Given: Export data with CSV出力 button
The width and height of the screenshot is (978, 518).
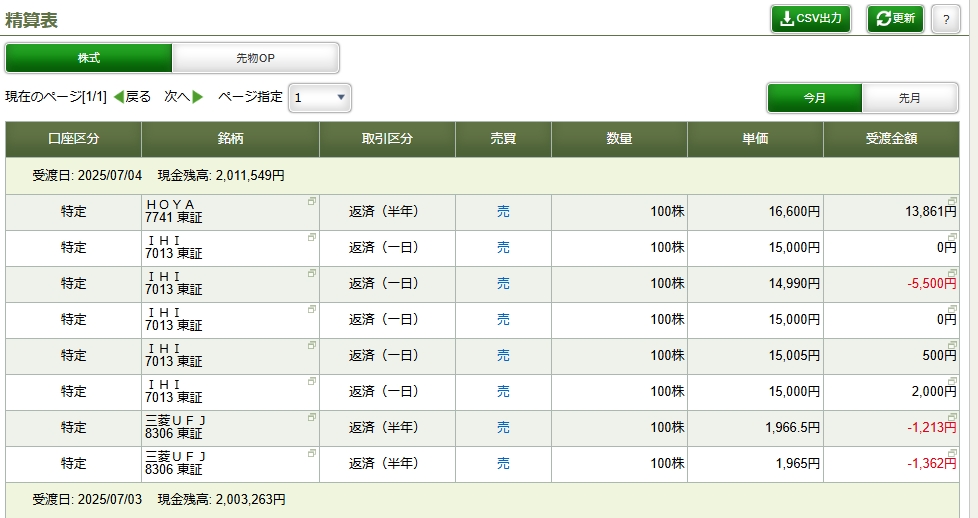Looking at the screenshot, I should tap(811, 19).
